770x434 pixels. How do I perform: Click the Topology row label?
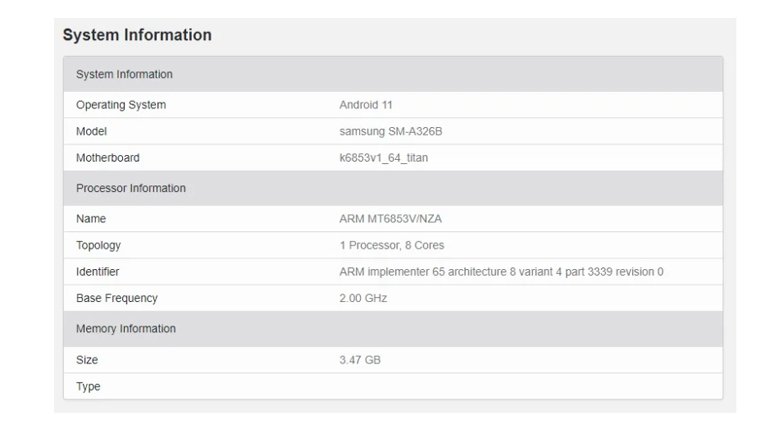coord(98,245)
